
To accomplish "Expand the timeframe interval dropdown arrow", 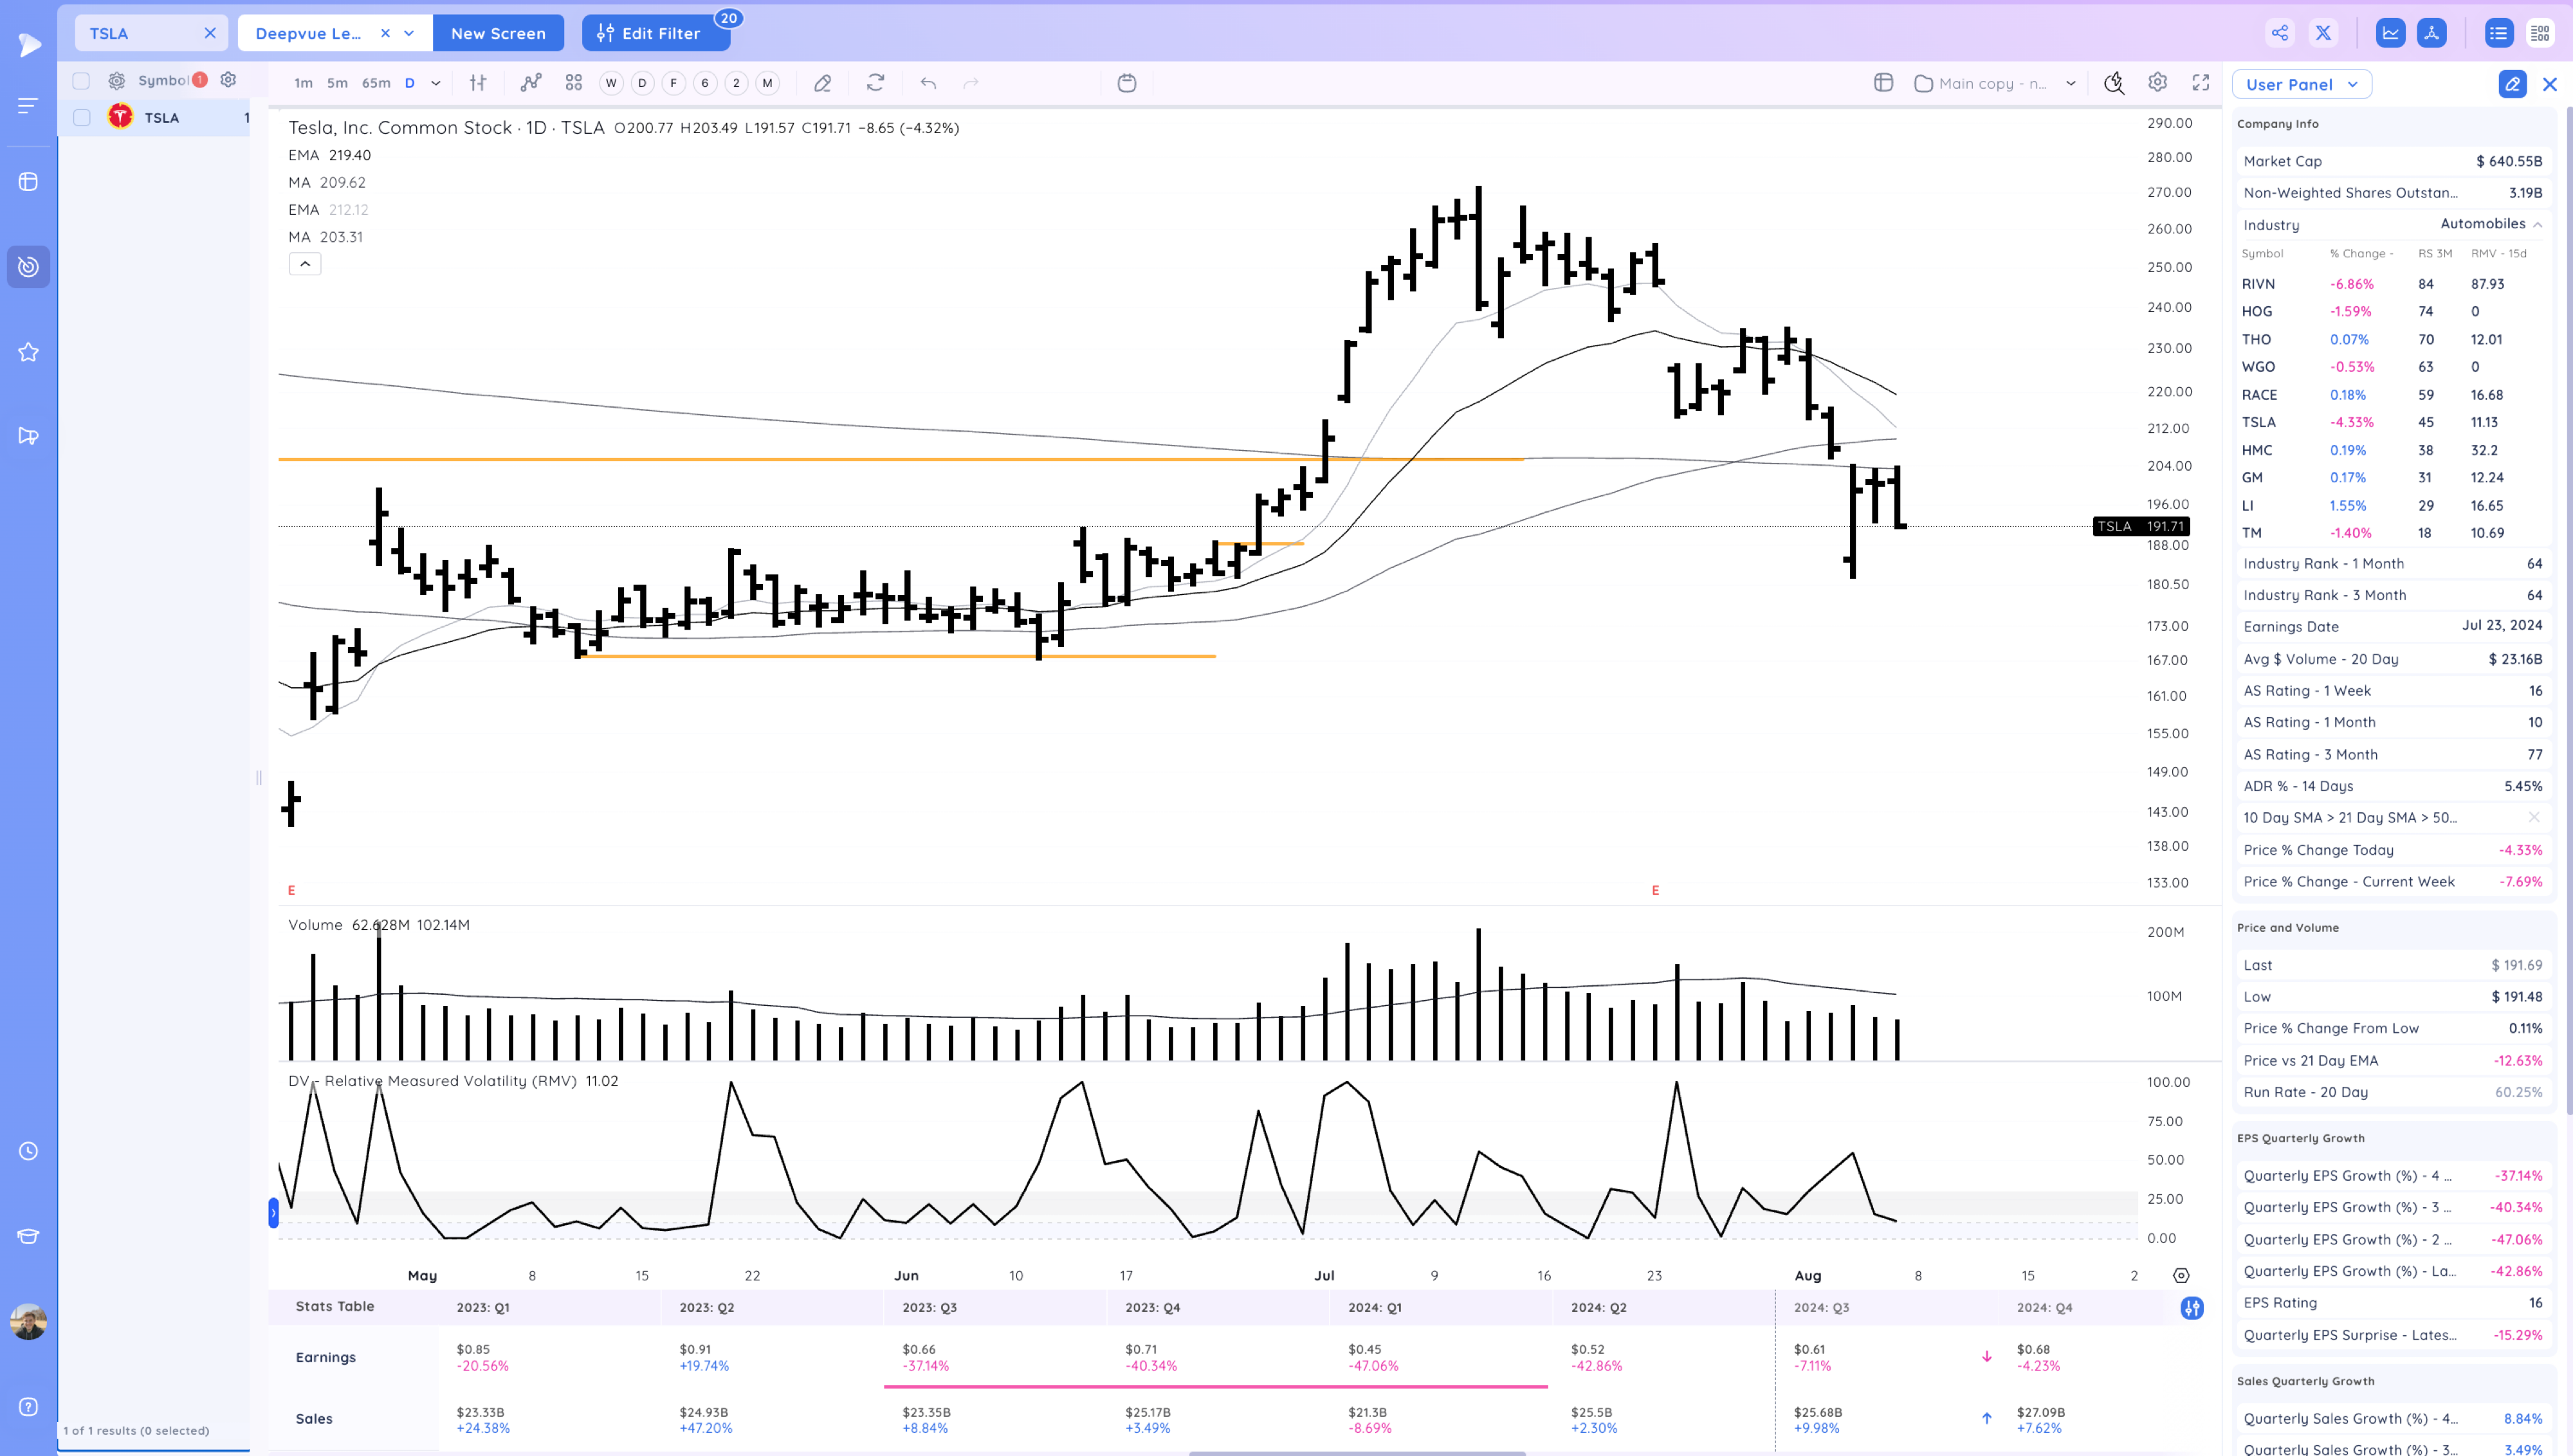I will 436,83.
